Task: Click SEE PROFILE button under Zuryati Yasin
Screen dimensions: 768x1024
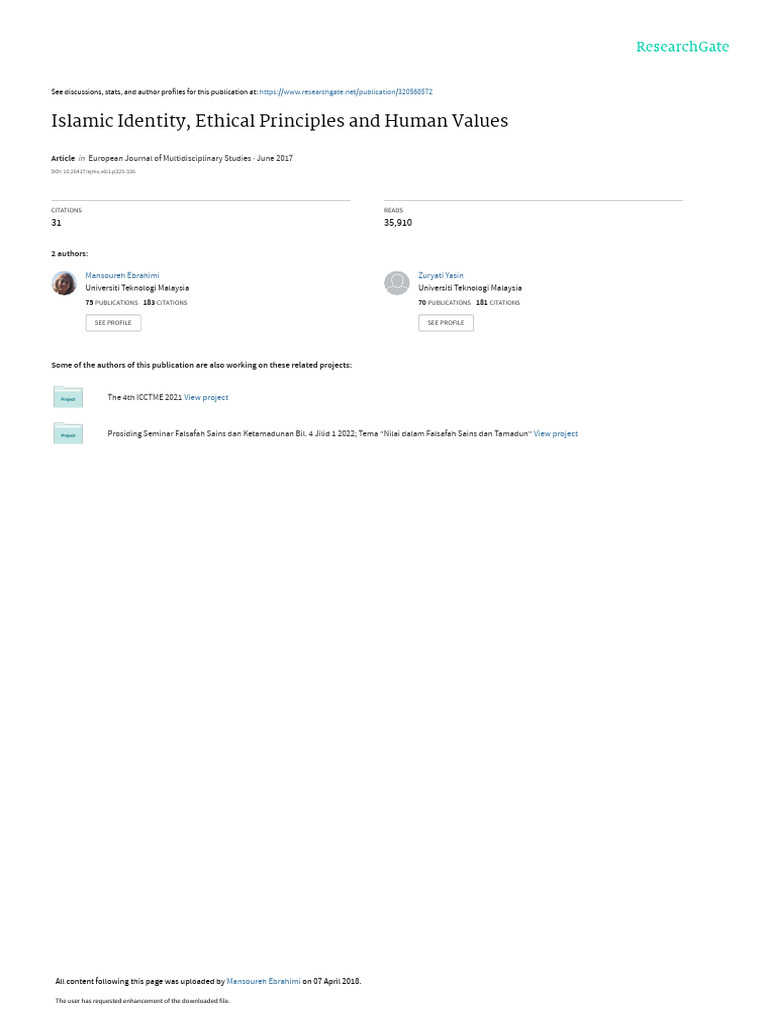Action: pos(446,323)
